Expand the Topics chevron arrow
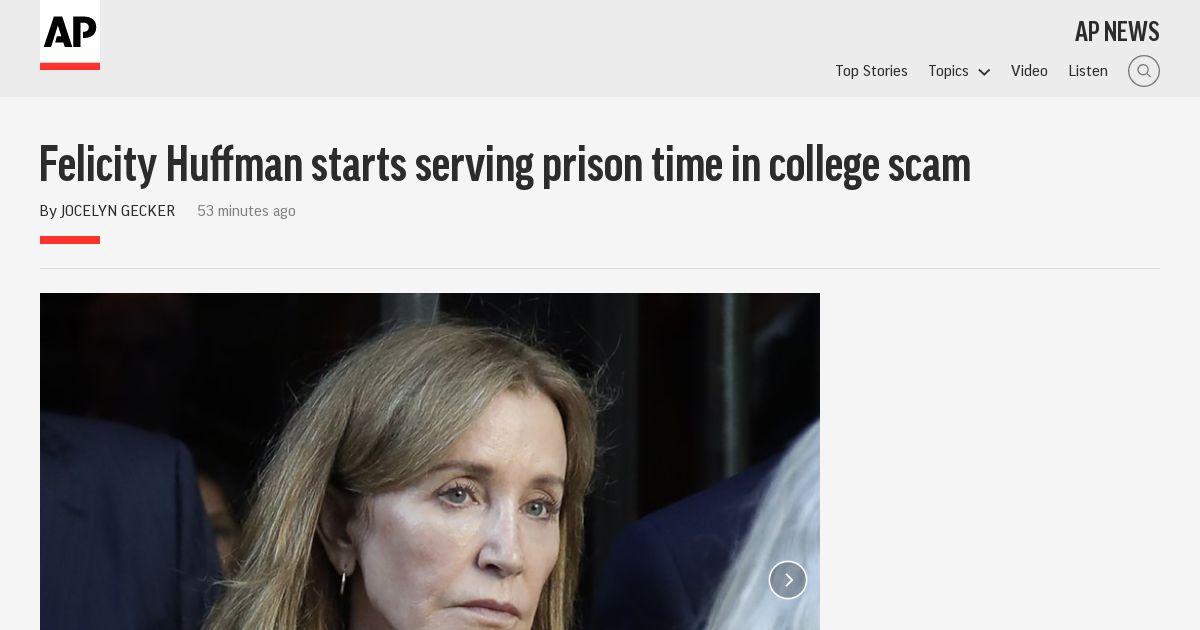 [x=984, y=72]
